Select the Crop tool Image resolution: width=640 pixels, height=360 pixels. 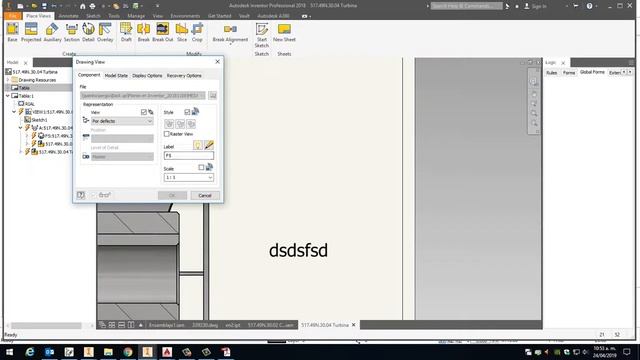(197, 32)
